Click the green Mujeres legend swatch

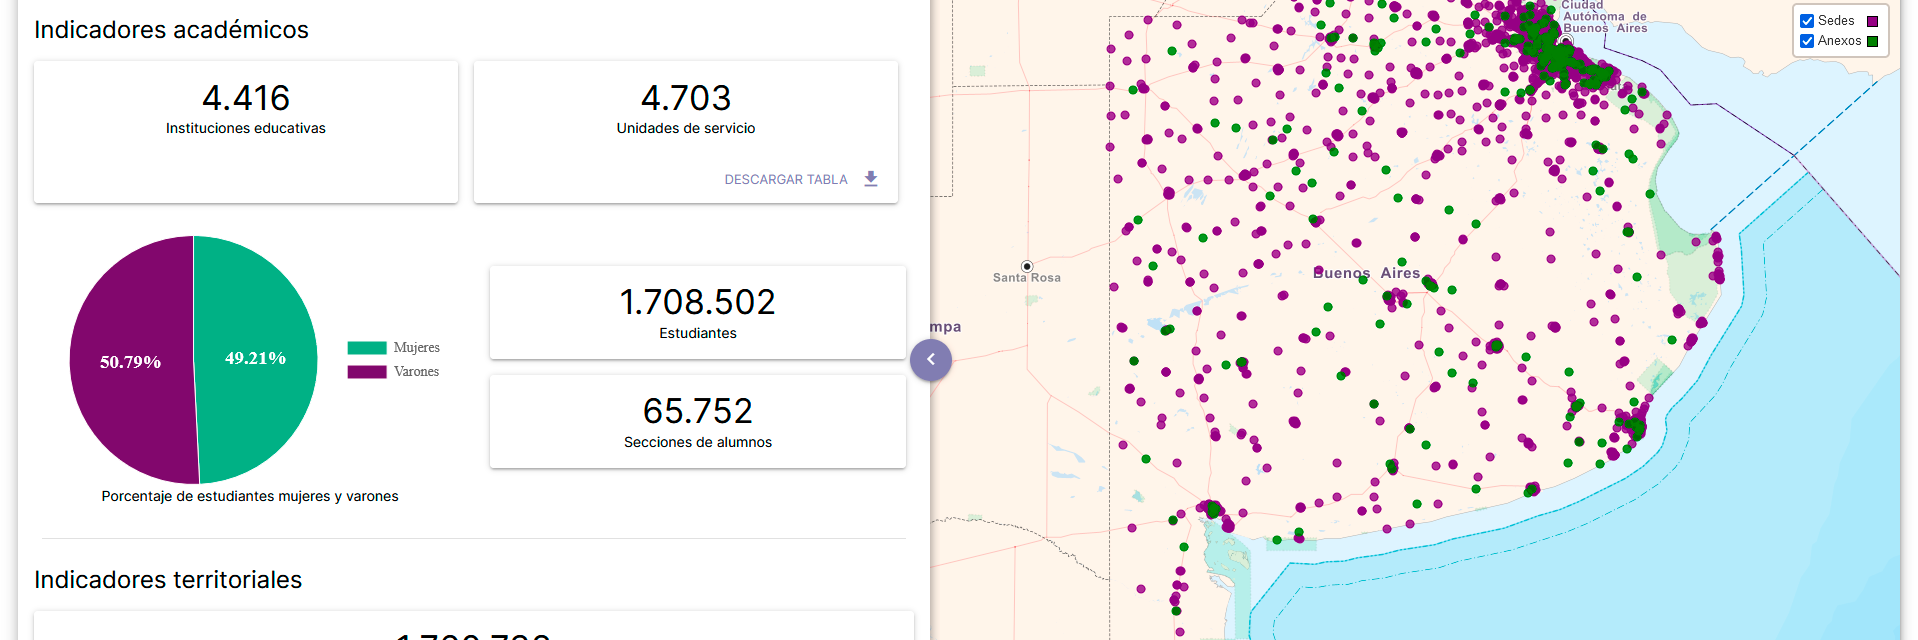coord(366,348)
